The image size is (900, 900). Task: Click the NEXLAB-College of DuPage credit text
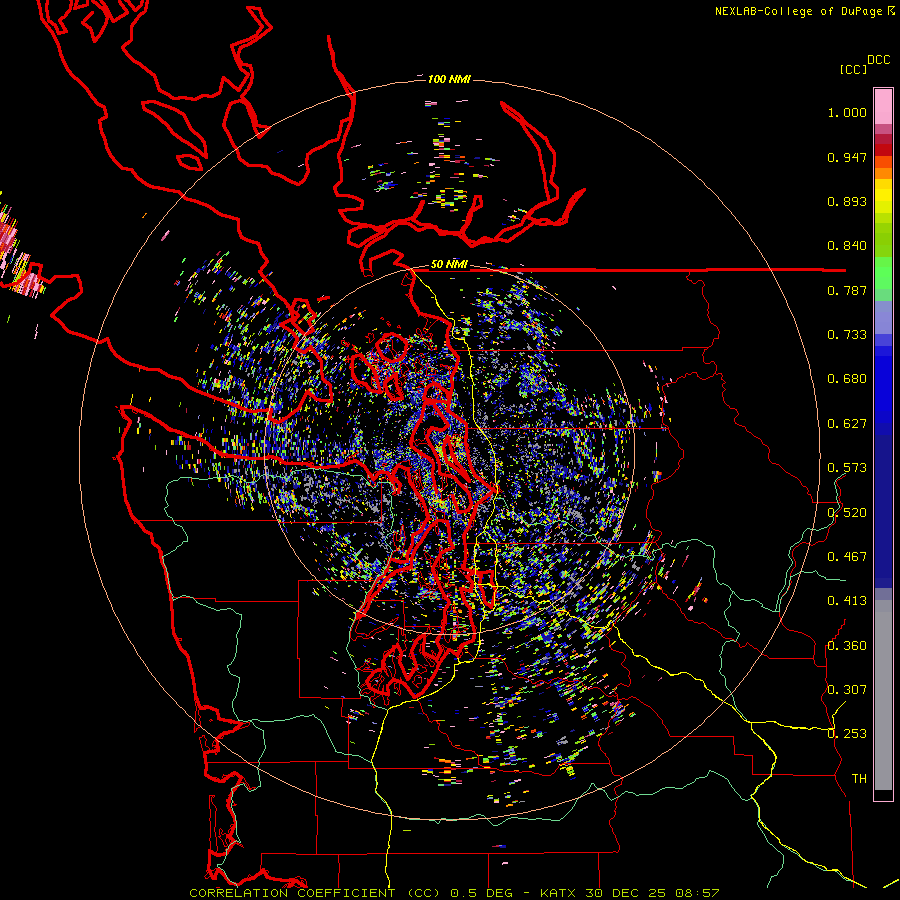[800, 11]
